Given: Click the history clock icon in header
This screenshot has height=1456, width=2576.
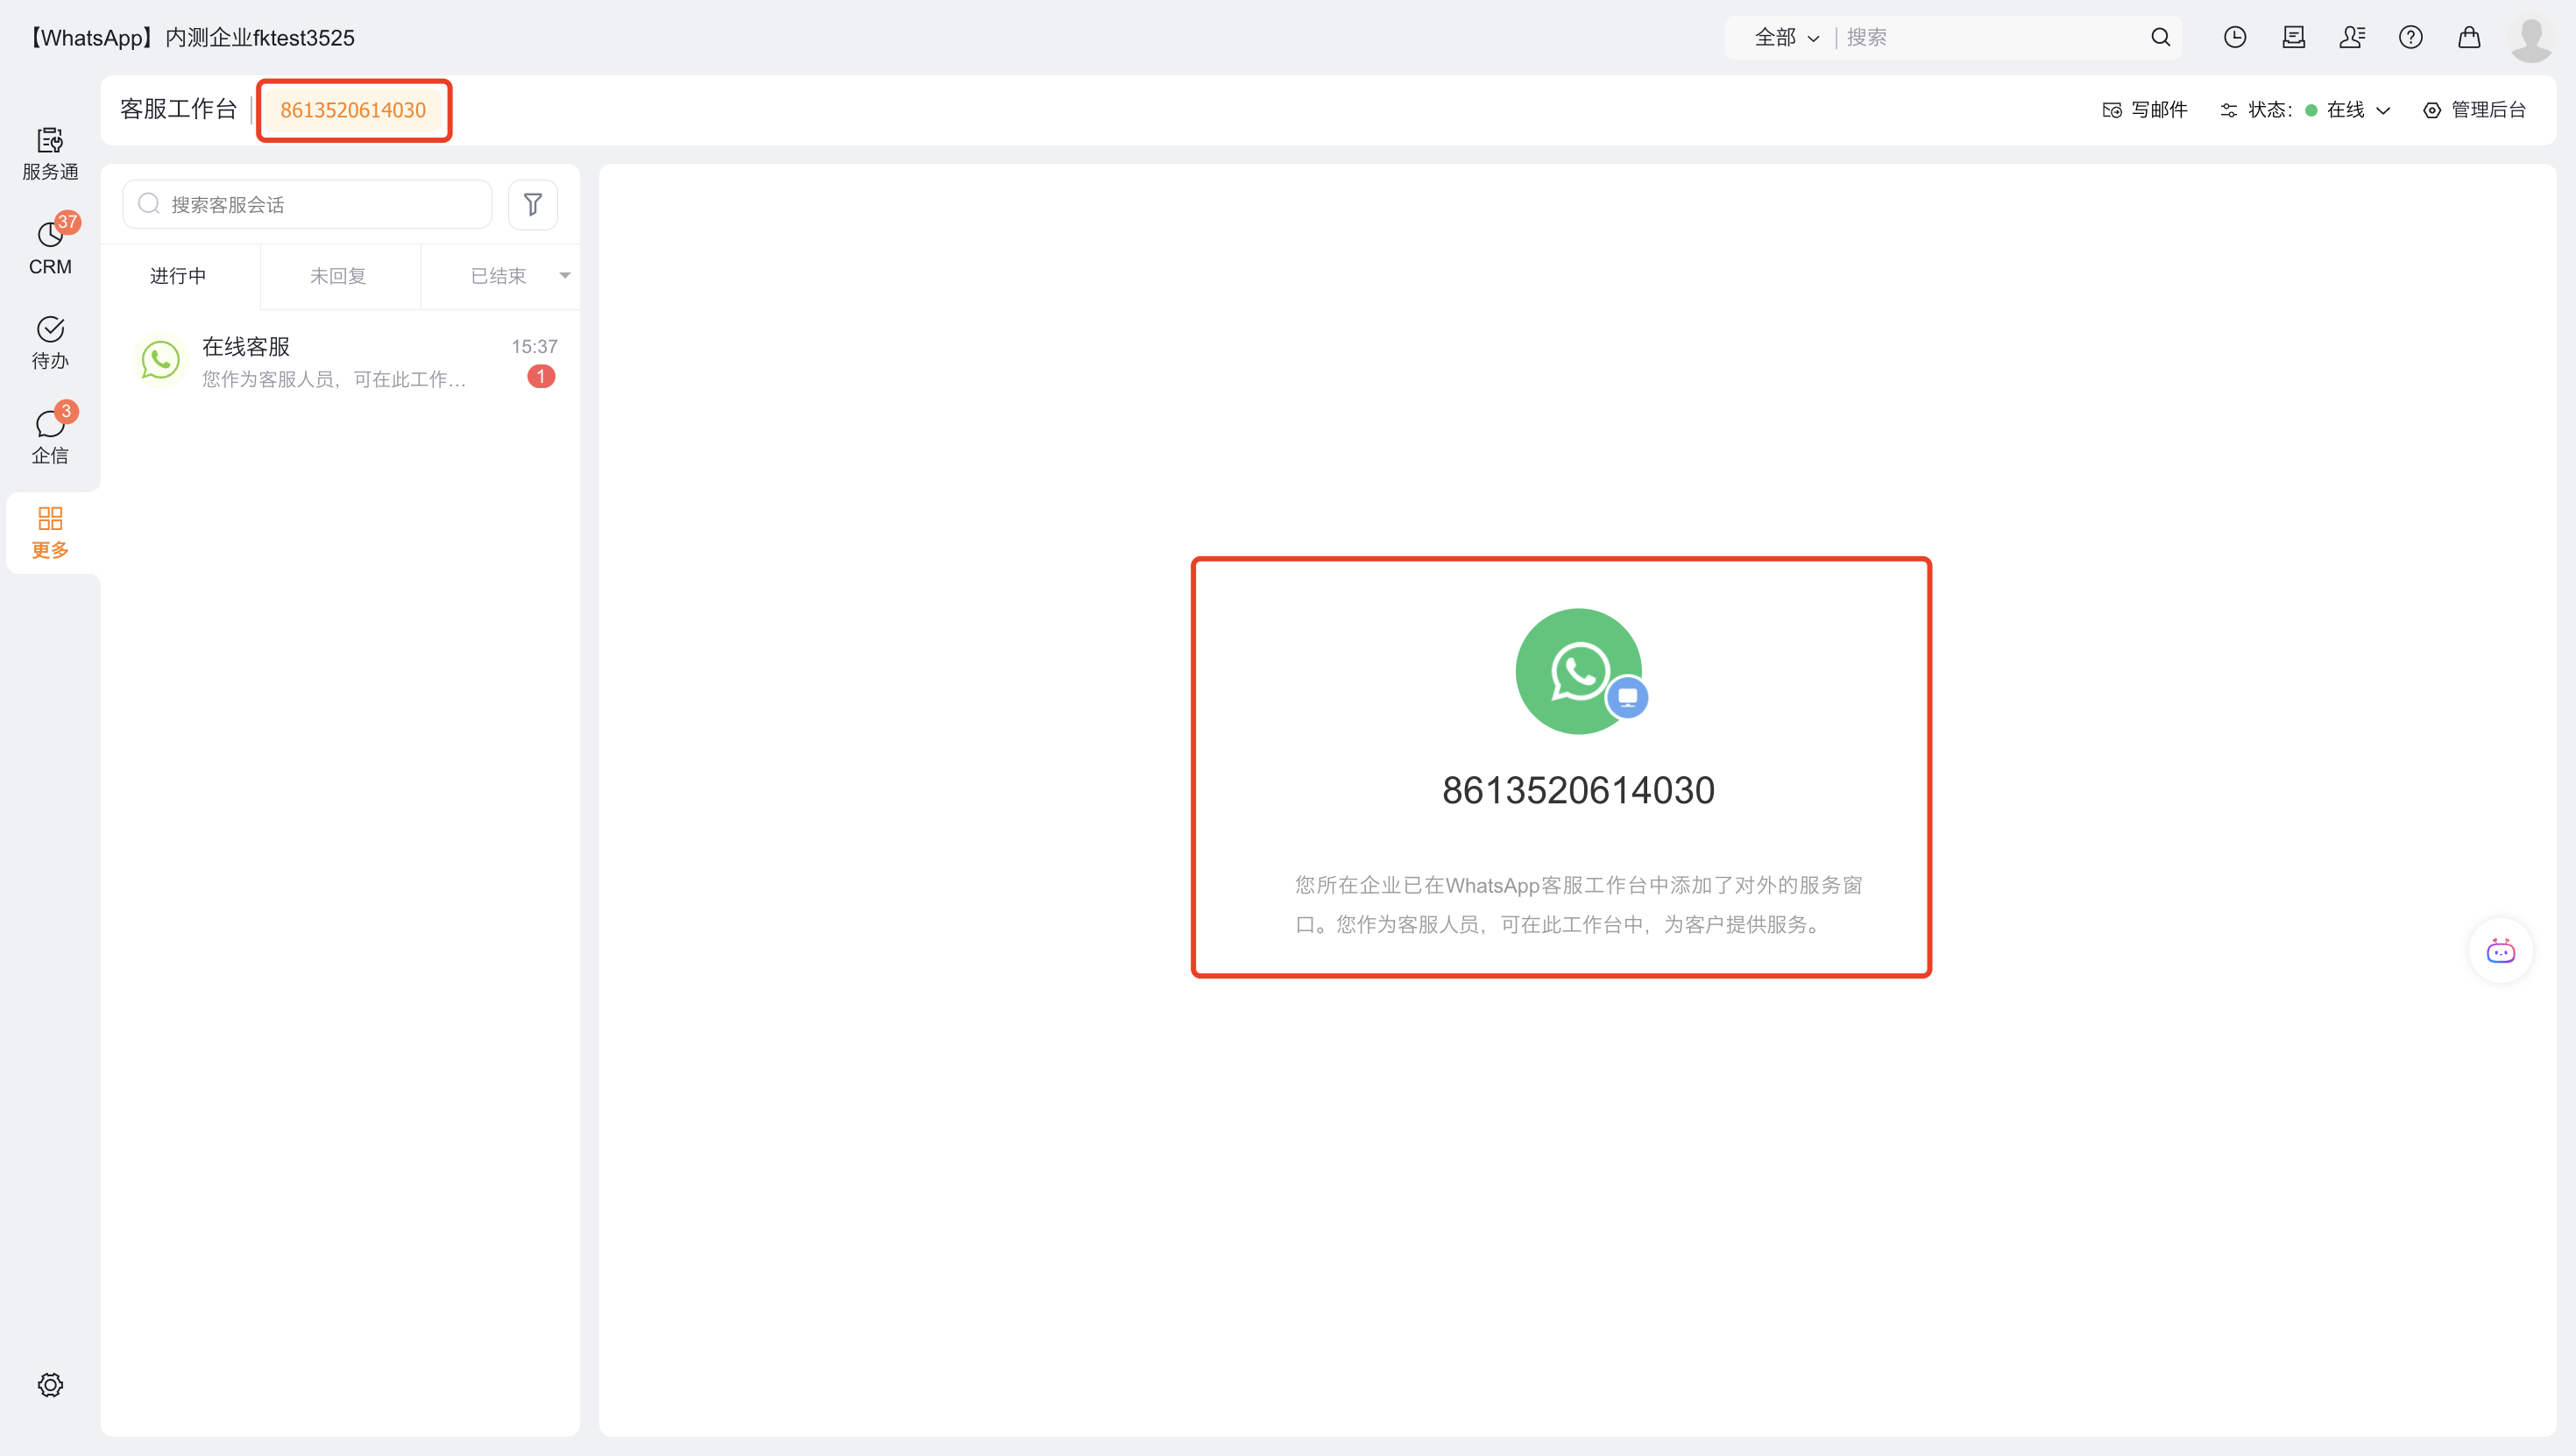Looking at the screenshot, I should coord(2234,37).
